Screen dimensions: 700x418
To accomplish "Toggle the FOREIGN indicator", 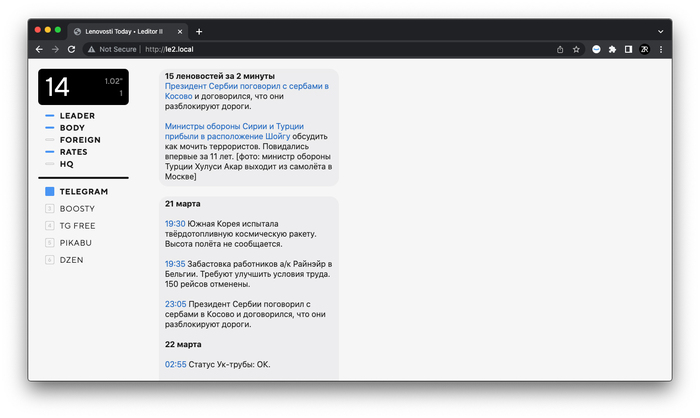I will (x=79, y=140).
